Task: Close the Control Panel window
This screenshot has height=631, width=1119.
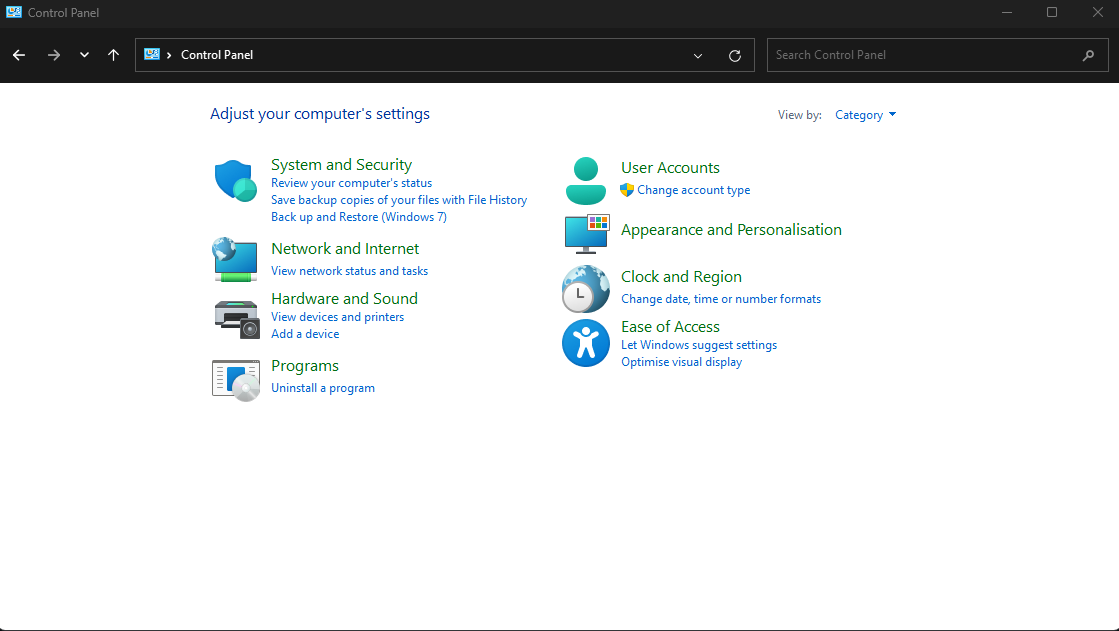Action: pos(1098,12)
